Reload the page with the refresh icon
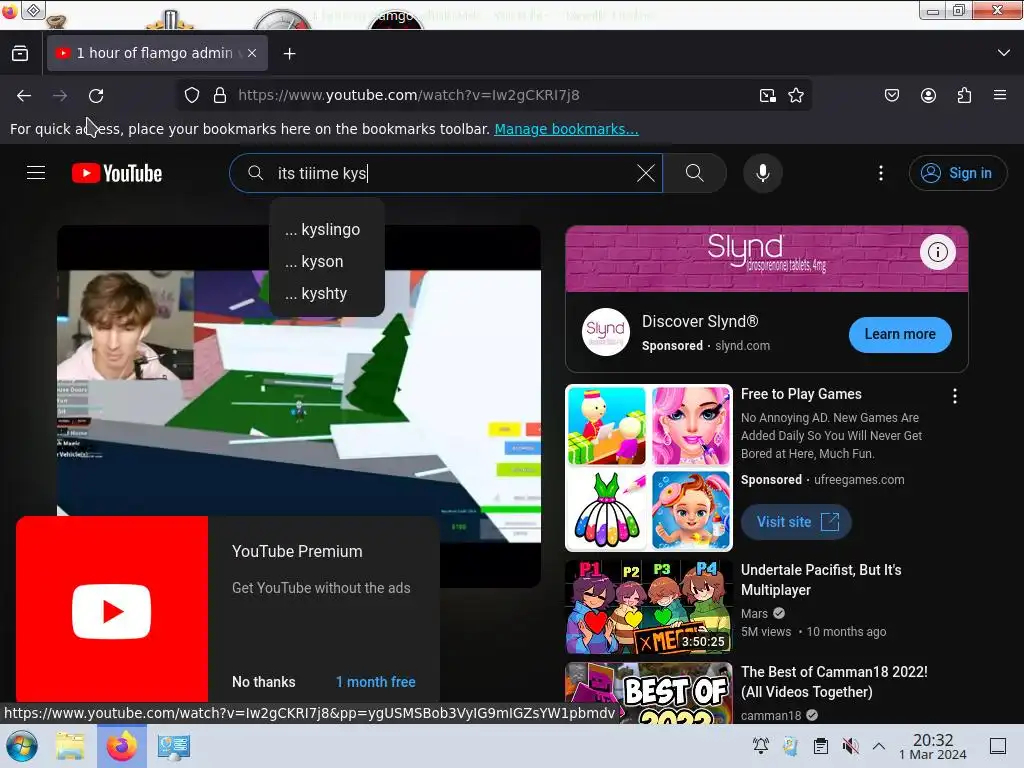1024x768 pixels. click(96, 96)
